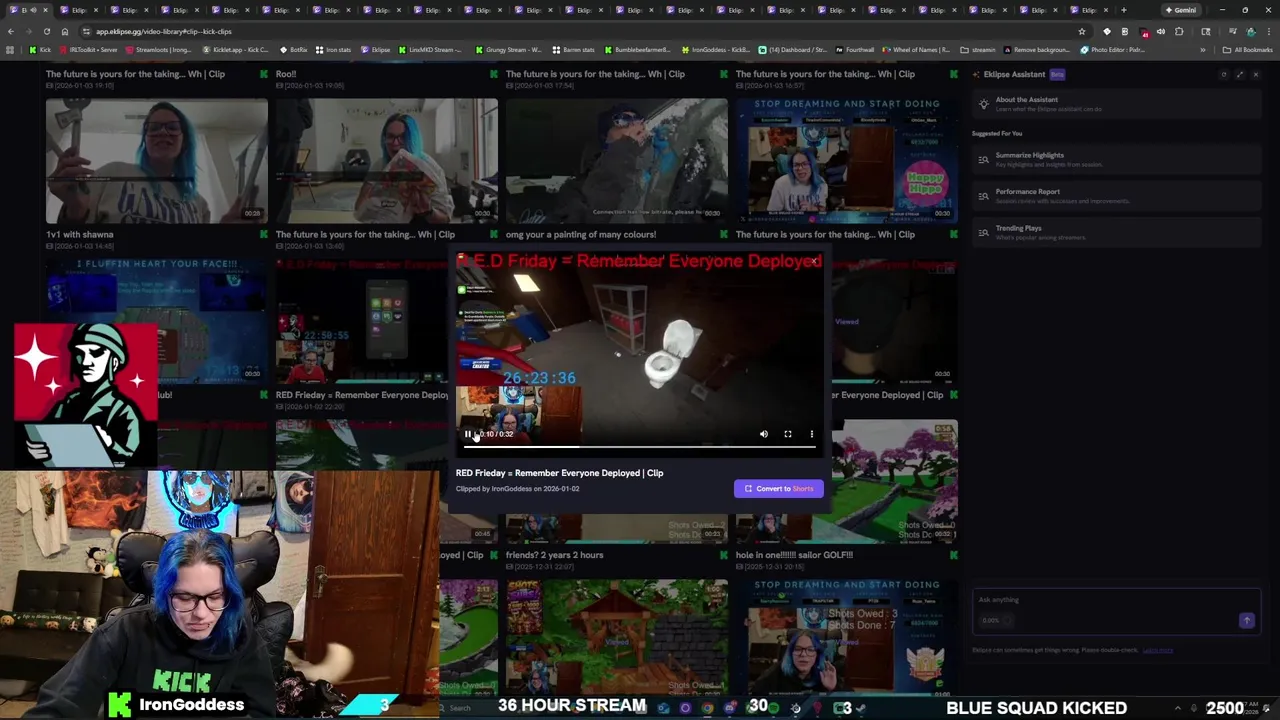1280x720 pixels.
Task: Seek along the clip progress bar
Action: (x=639, y=446)
